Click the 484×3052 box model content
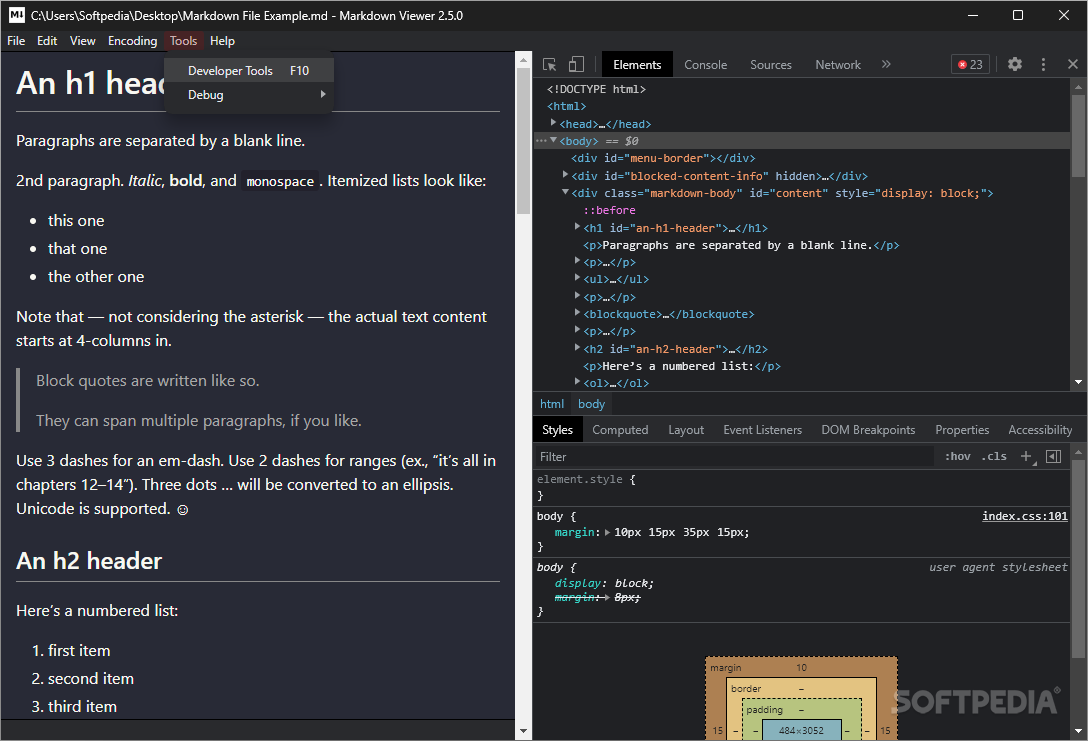1088x741 pixels. 801,731
